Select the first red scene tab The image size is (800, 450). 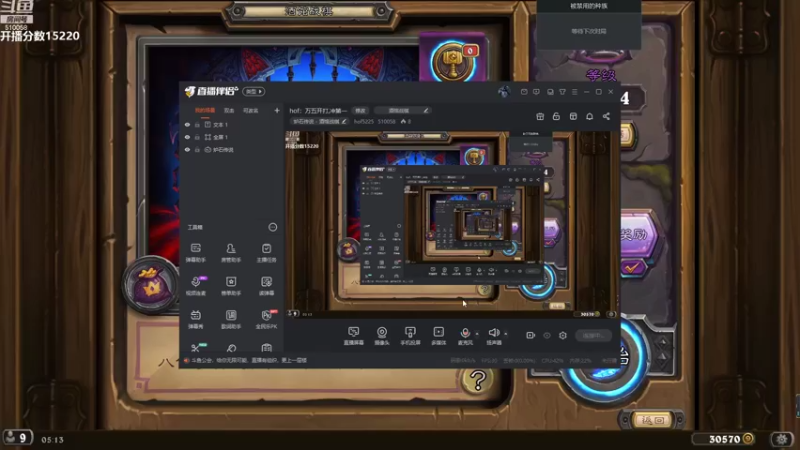tap(205, 110)
